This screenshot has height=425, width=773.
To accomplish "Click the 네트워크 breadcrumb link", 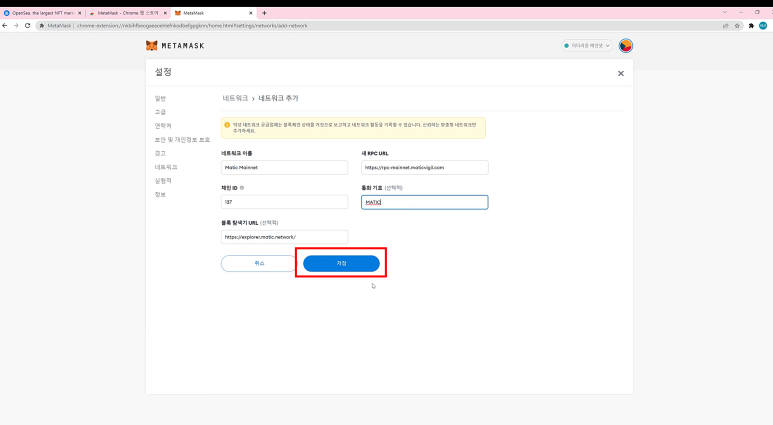I will (235, 98).
